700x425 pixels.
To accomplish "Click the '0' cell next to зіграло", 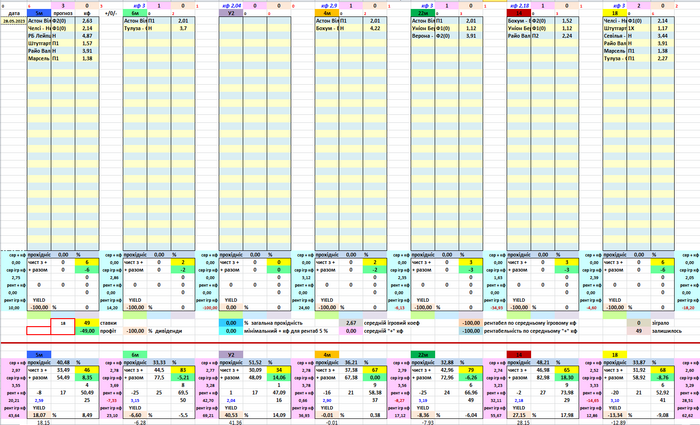I will pos(639,323).
